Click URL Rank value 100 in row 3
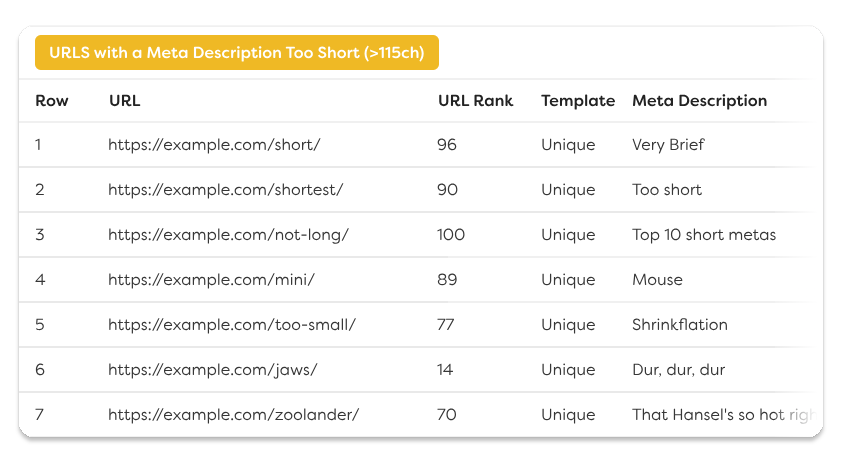This screenshot has height=461, width=847. coord(451,235)
